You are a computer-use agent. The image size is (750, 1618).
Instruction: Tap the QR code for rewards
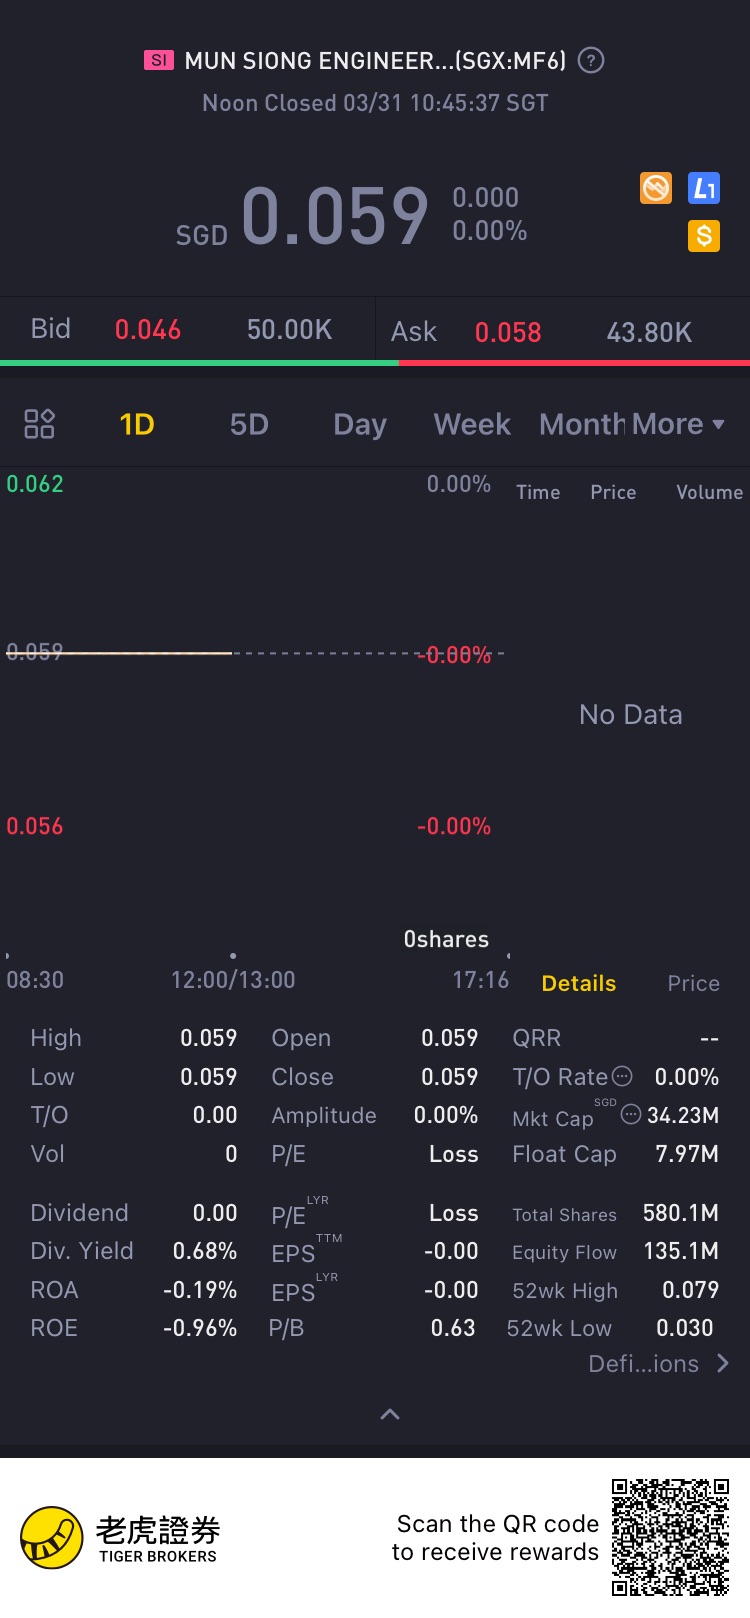pos(670,1537)
